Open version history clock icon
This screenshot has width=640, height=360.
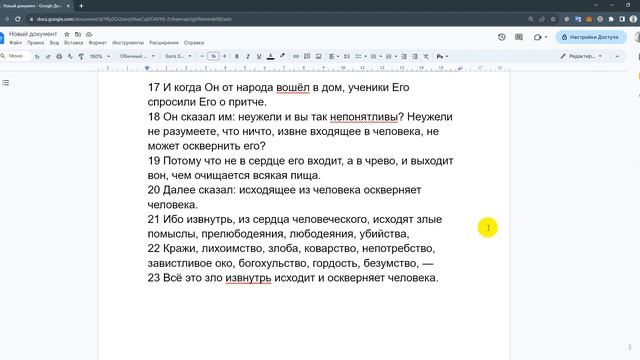502,37
